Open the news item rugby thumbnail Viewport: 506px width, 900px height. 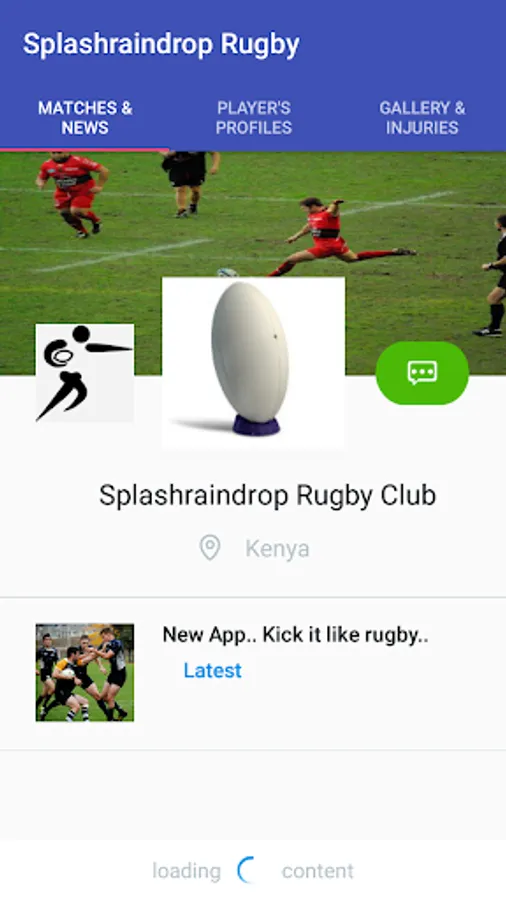pyautogui.click(x=85, y=672)
